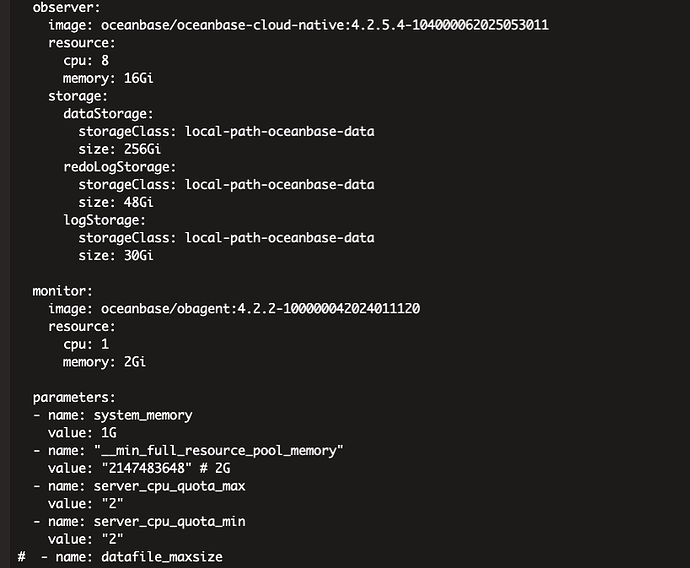Click the logStorage key
Image resolution: width=690 pixels, height=568 pixels.
pos(104,220)
